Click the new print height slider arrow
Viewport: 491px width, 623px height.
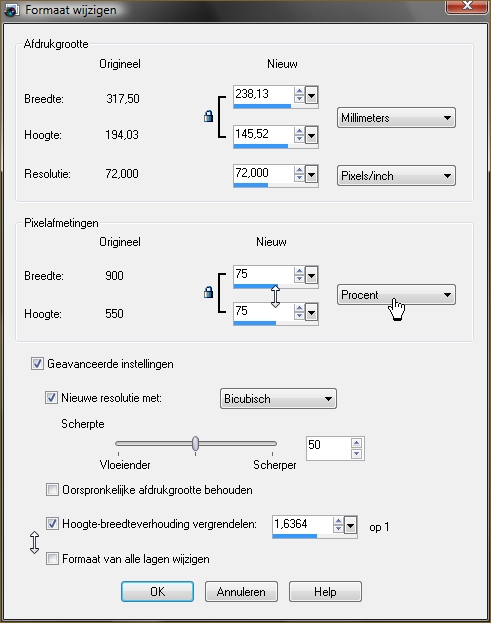[311, 136]
